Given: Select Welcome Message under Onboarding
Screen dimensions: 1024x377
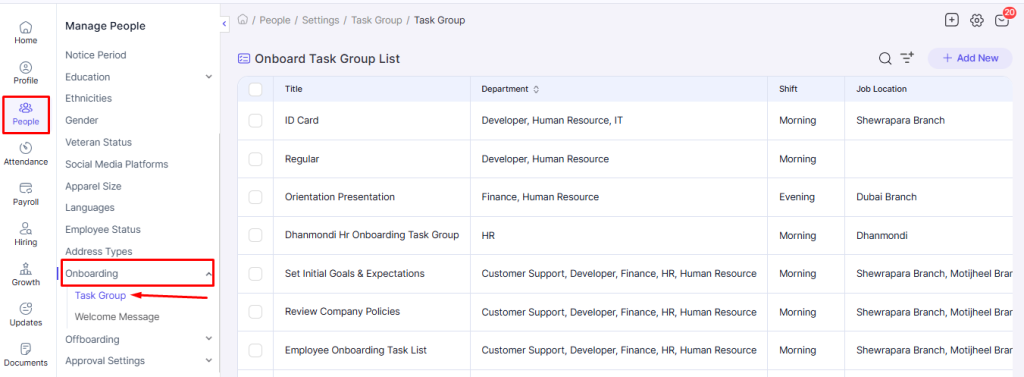Looking at the screenshot, I should tap(117, 317).
